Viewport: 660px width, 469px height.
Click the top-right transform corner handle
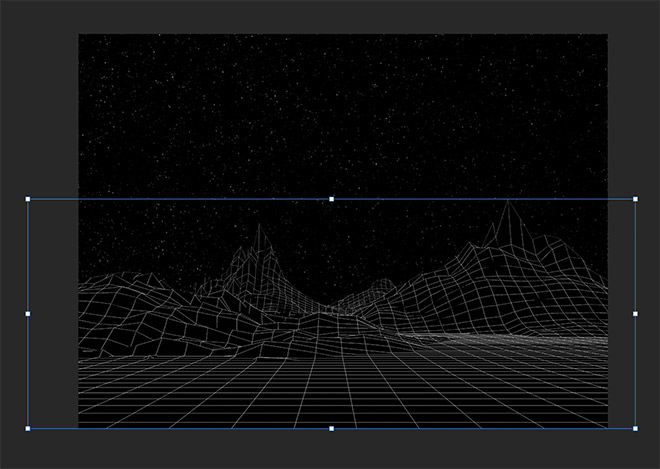coord(636,199)
